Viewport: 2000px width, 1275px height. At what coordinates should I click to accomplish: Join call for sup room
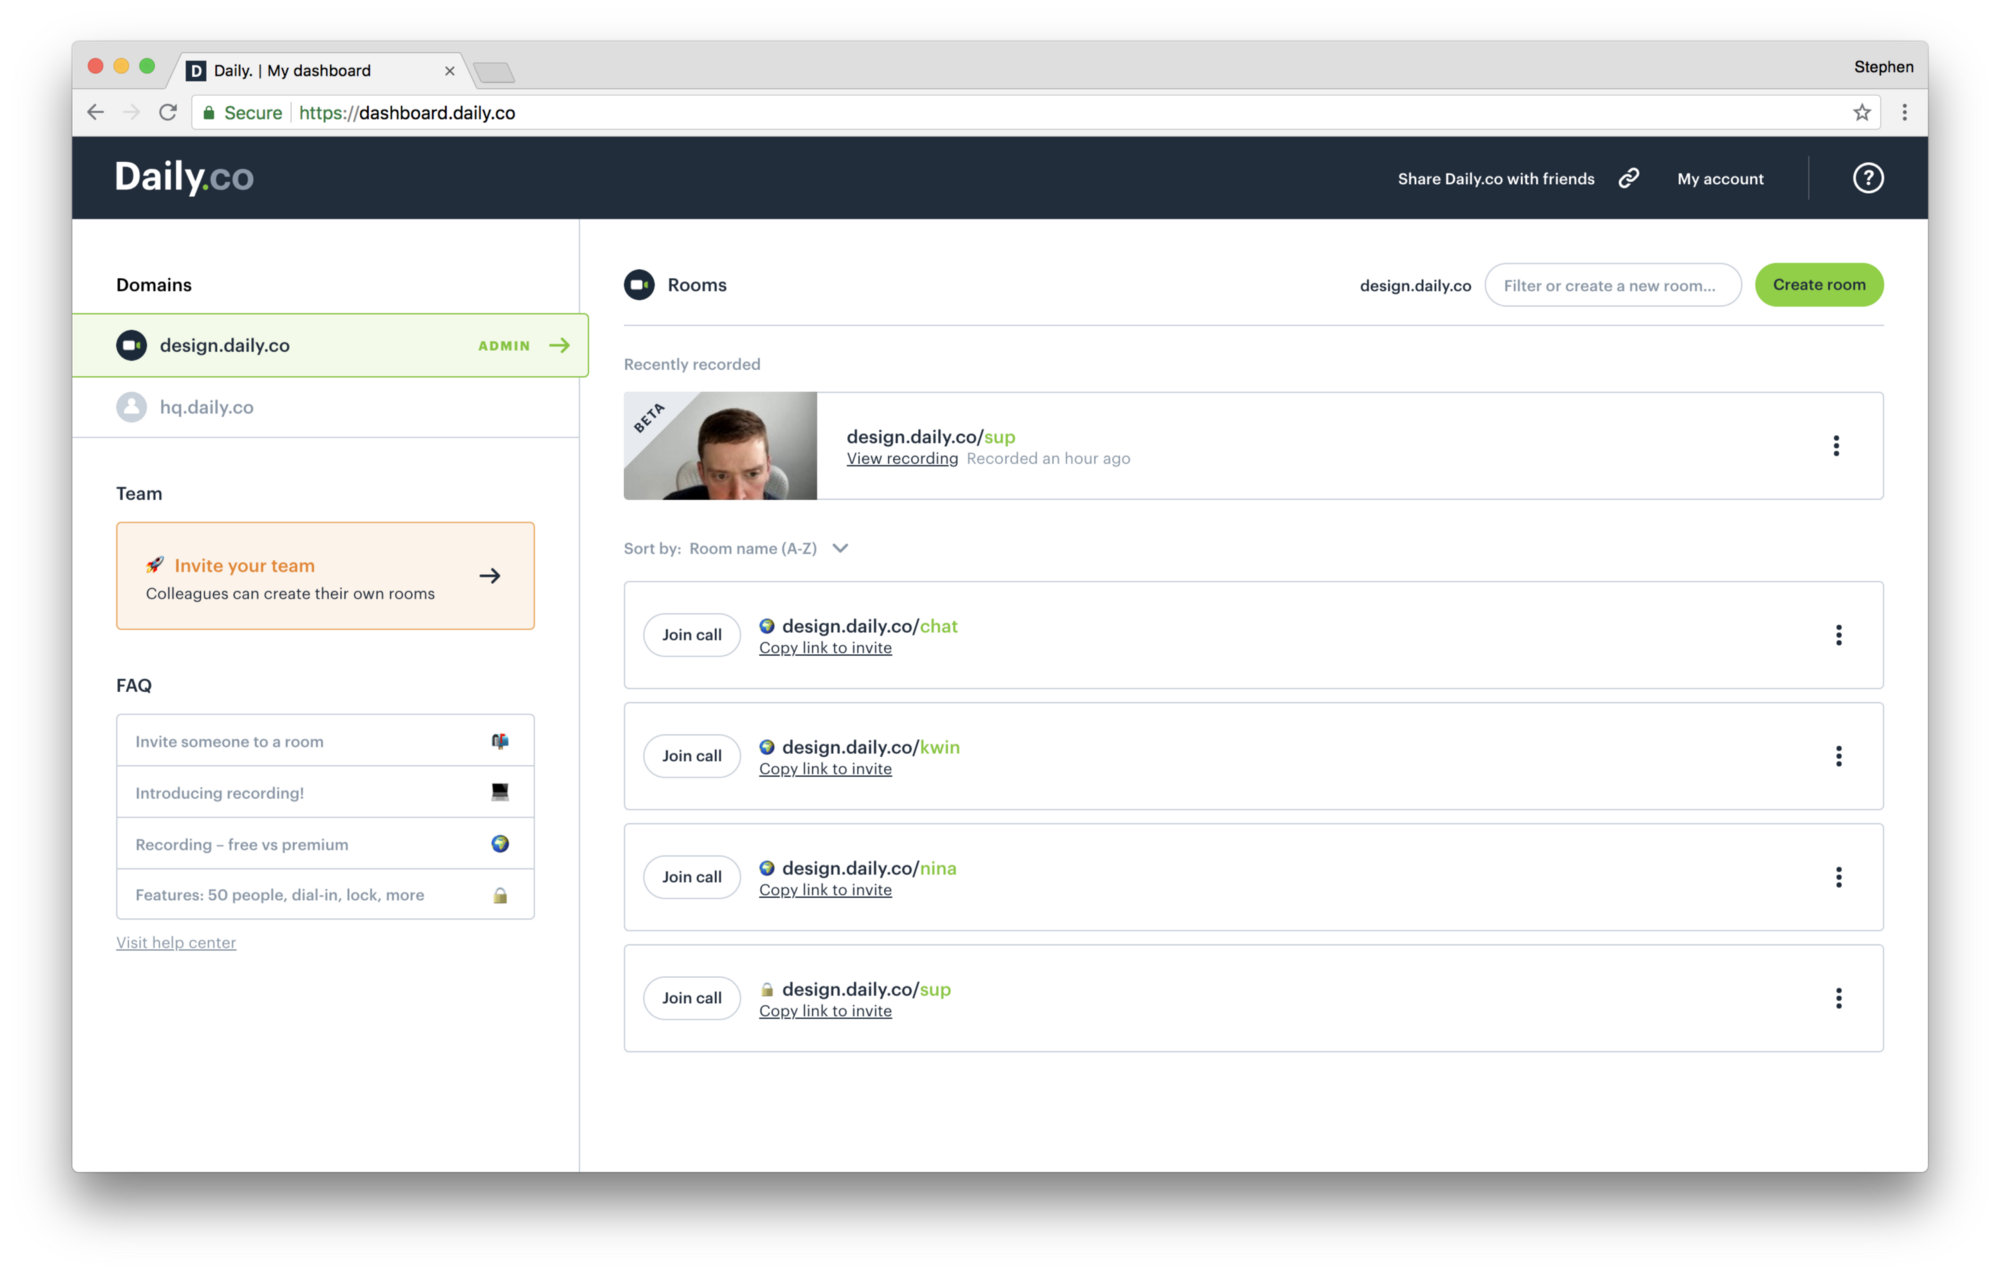pyautogui.click(x=692, y=998)
